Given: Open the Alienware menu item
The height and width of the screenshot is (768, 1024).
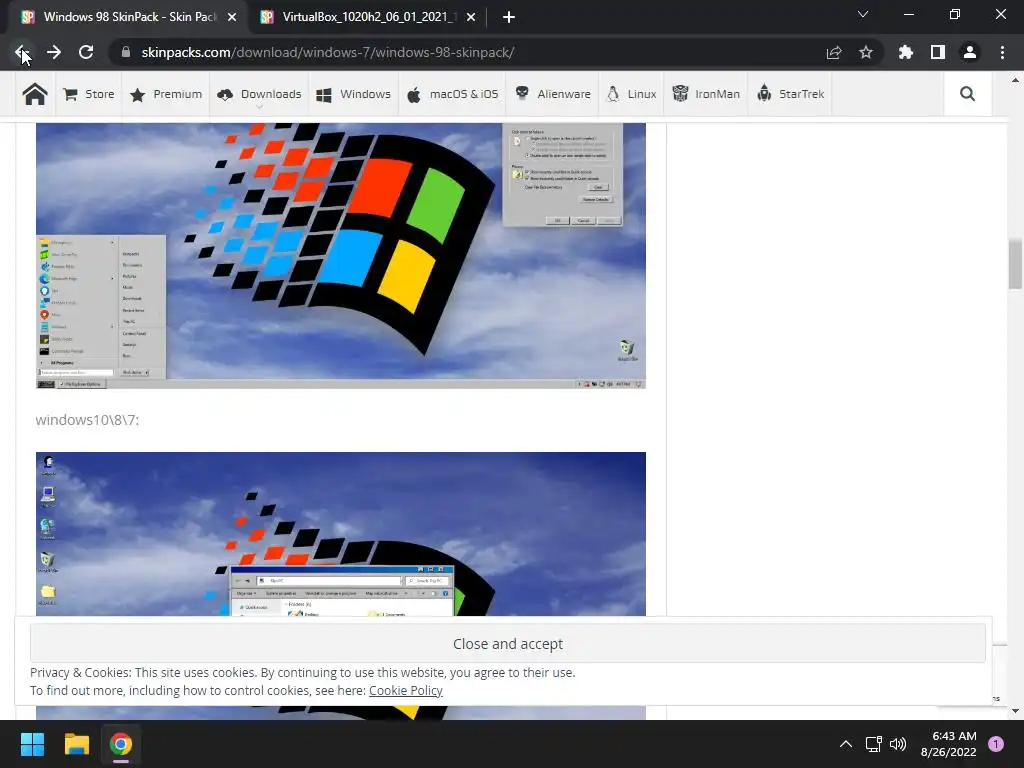Looking at the screenshot, I should coord(552,94).
